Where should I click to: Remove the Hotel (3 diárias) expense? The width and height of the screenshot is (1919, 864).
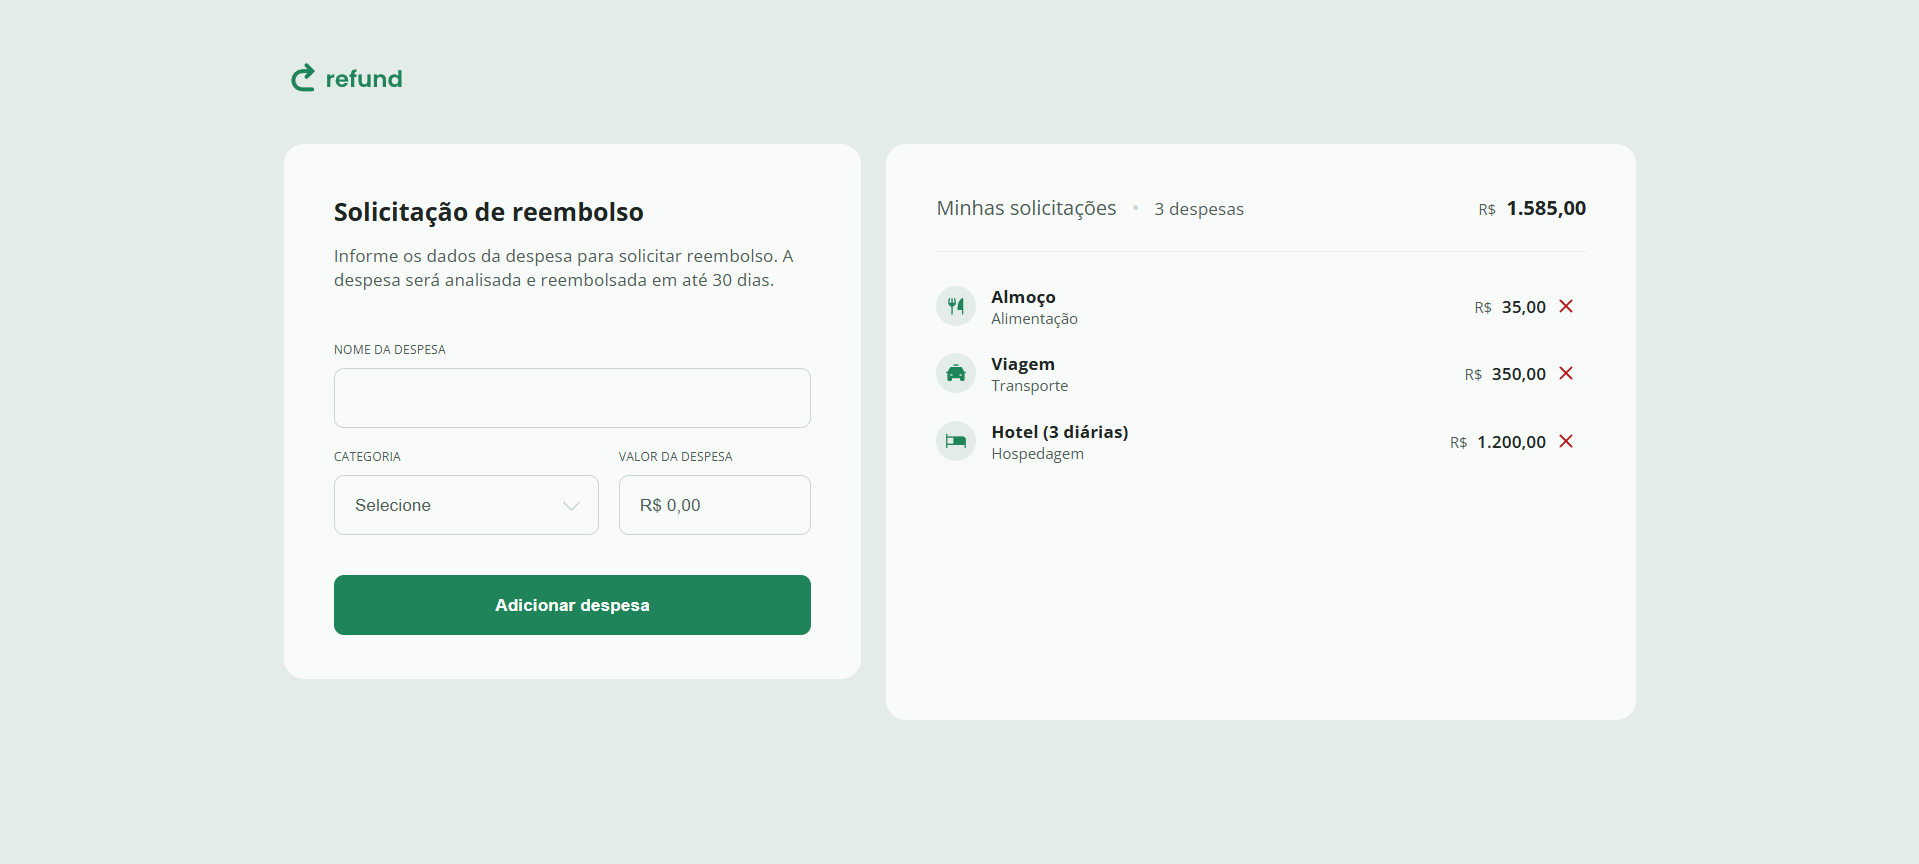[1566, 441]
